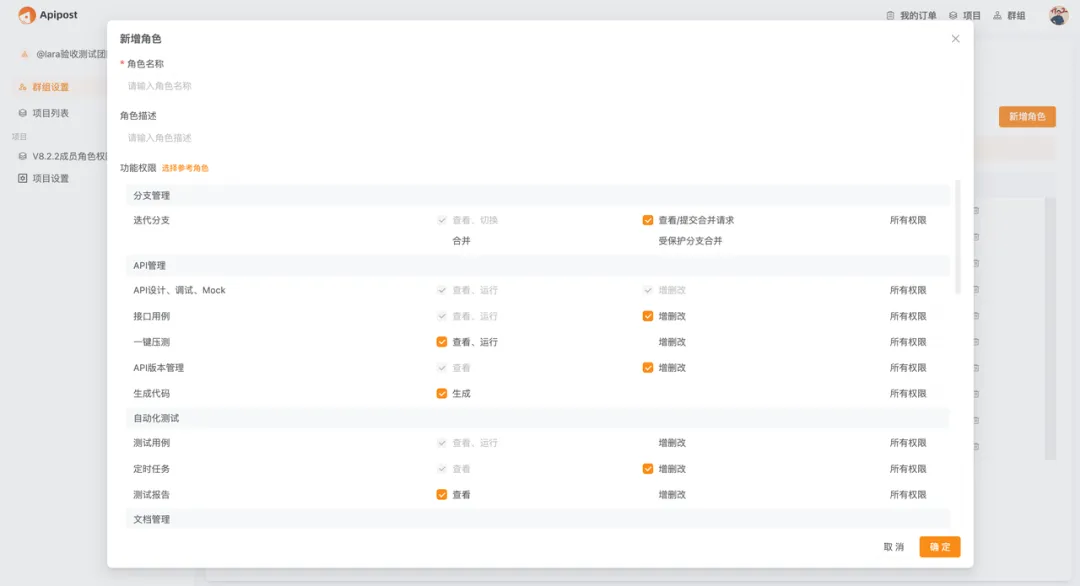Viewport: 1080px width, 586px height.
Task: Click the 角色名称 input field
Action: (540, 86)
